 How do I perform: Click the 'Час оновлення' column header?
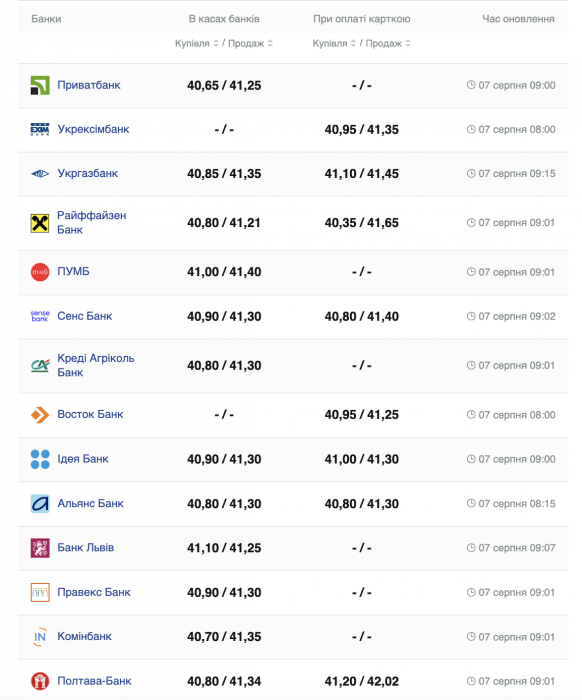point(519,19)
